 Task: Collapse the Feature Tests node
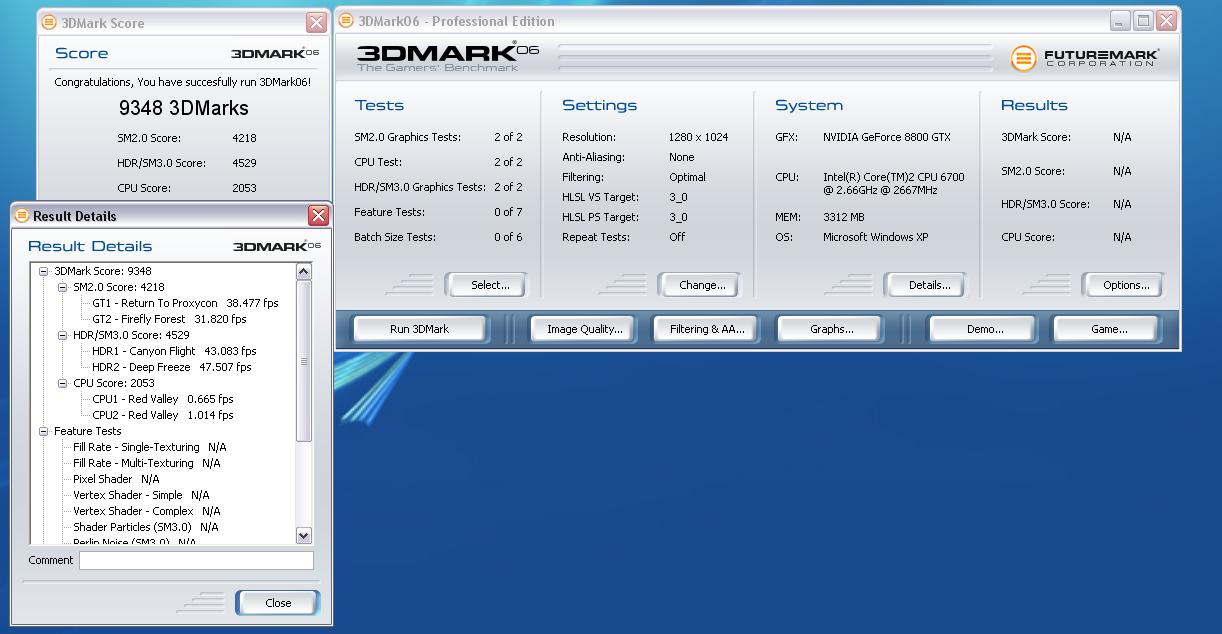coord(44,431)
